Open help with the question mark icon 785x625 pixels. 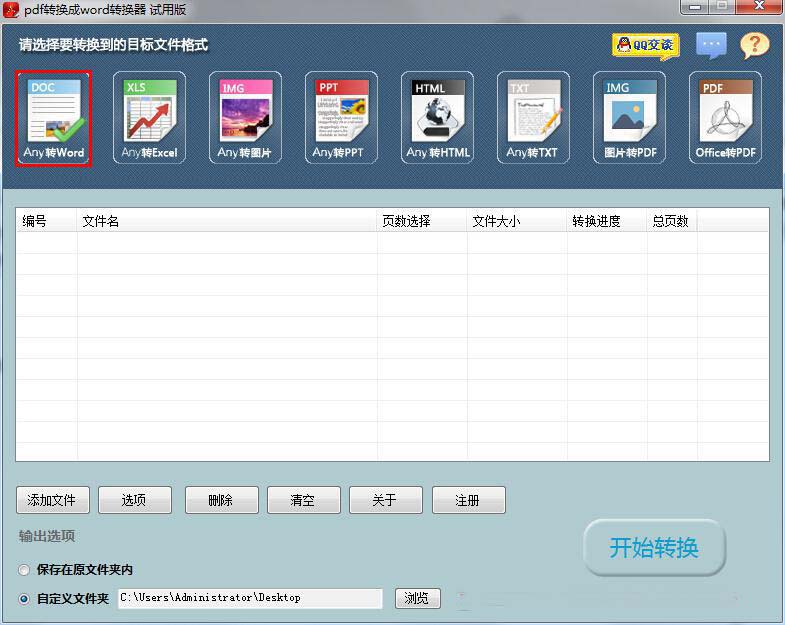754,45
